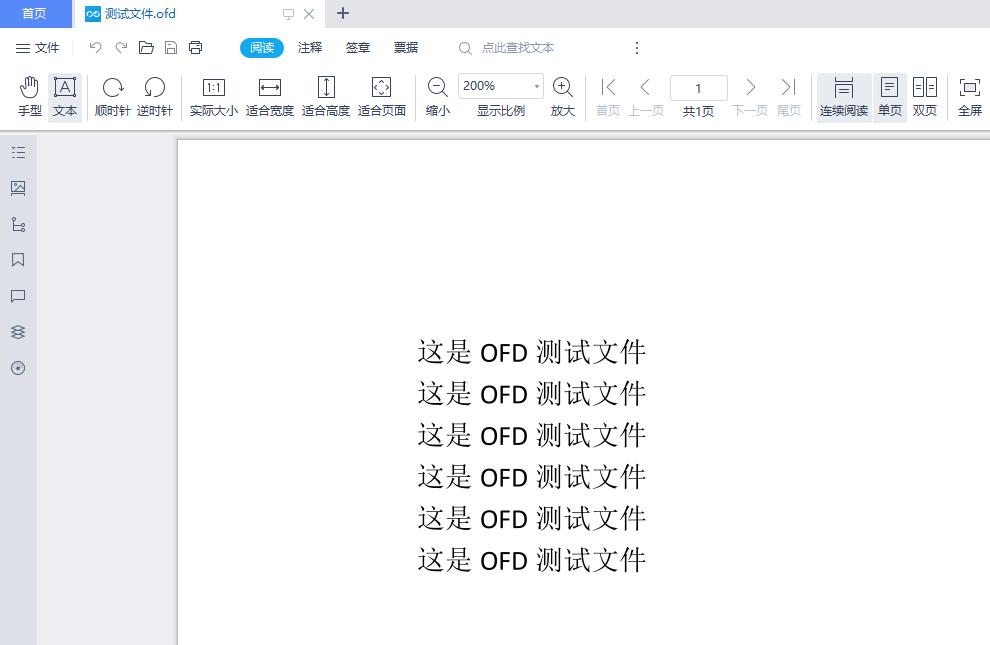Viewport: 990px width, 645px height.
Task: Enable continuous reading mode (连续阅读)
Action: (x=843, y=96)
